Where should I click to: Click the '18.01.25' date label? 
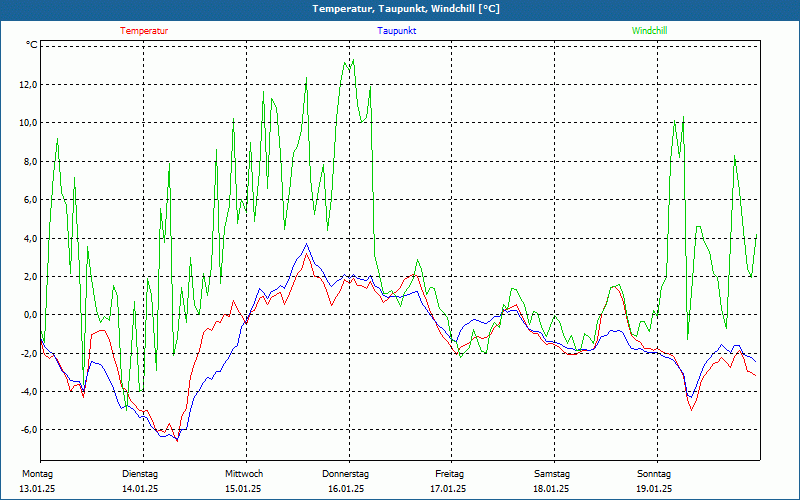pos(551,489)
